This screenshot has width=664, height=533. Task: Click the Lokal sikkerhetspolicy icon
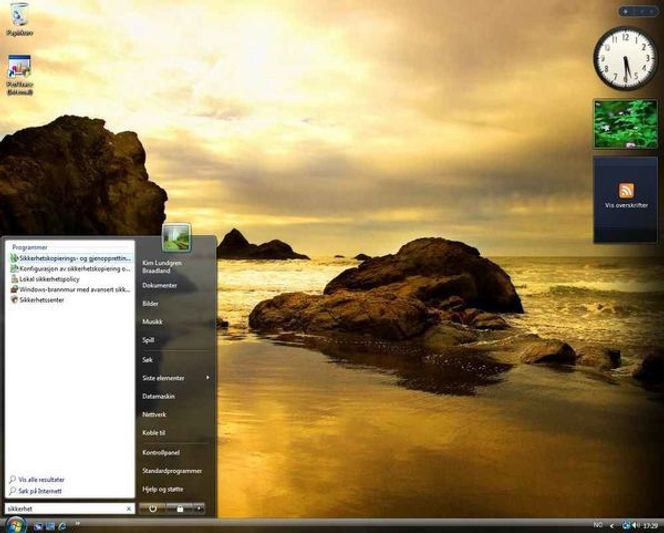point(14,279)
